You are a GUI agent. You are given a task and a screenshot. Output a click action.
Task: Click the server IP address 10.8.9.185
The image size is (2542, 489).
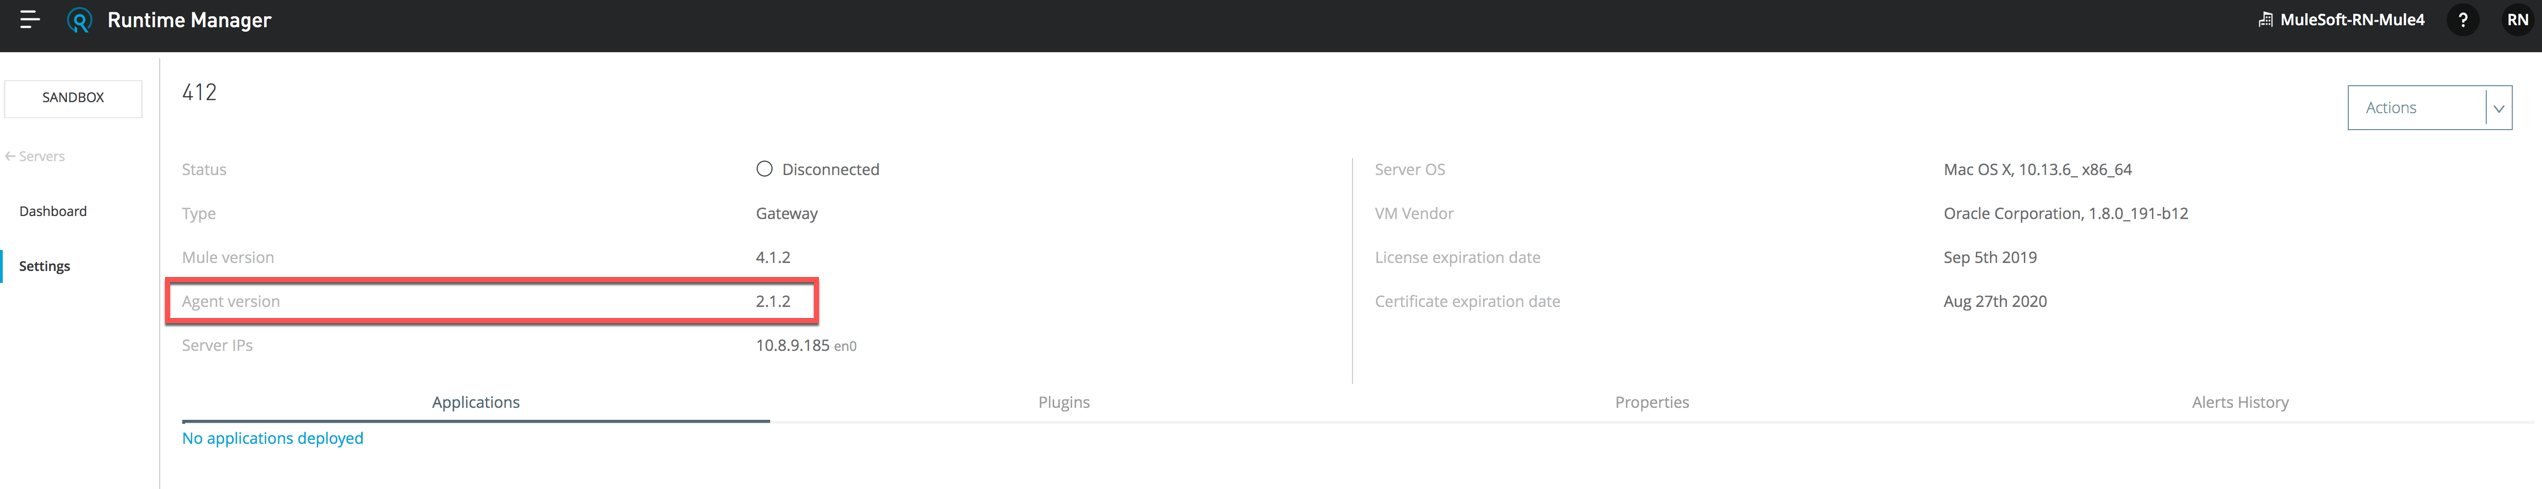(x=792, y=345)
